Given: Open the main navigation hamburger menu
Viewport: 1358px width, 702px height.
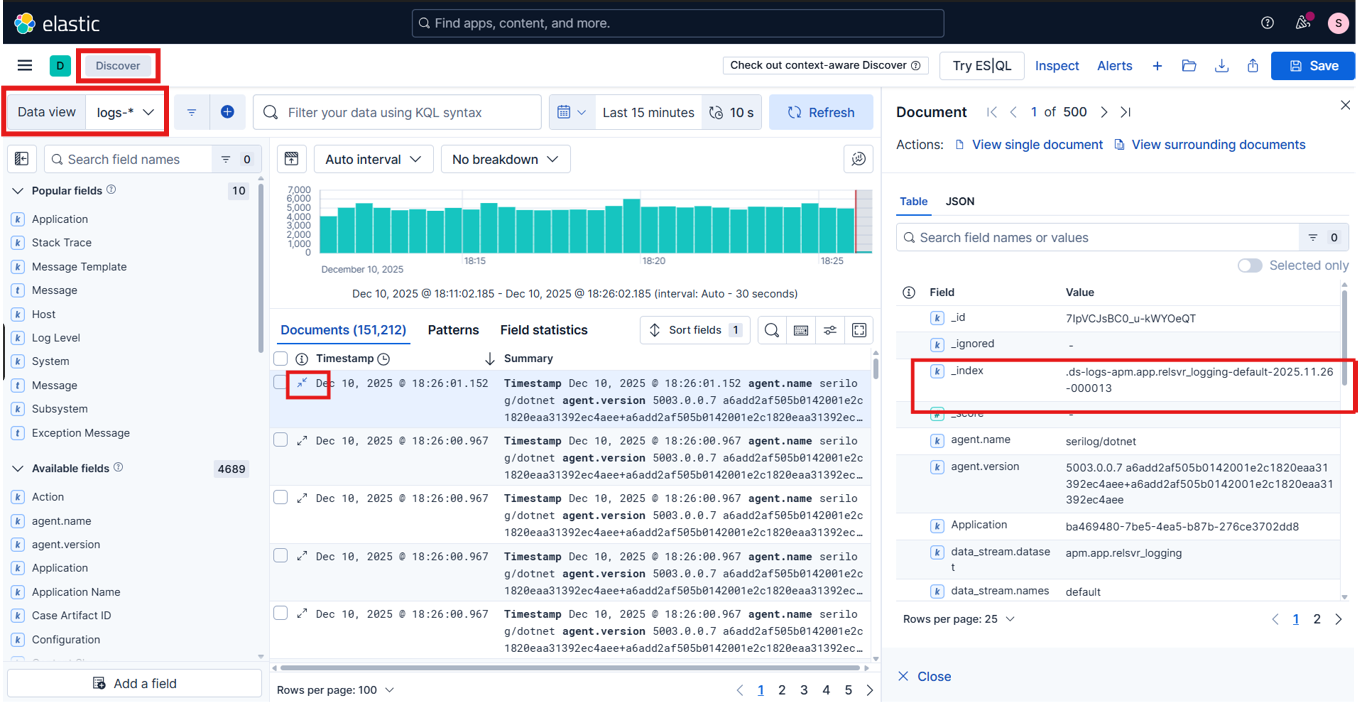Looking at the screenshot, I should click(x=25, y=65).
